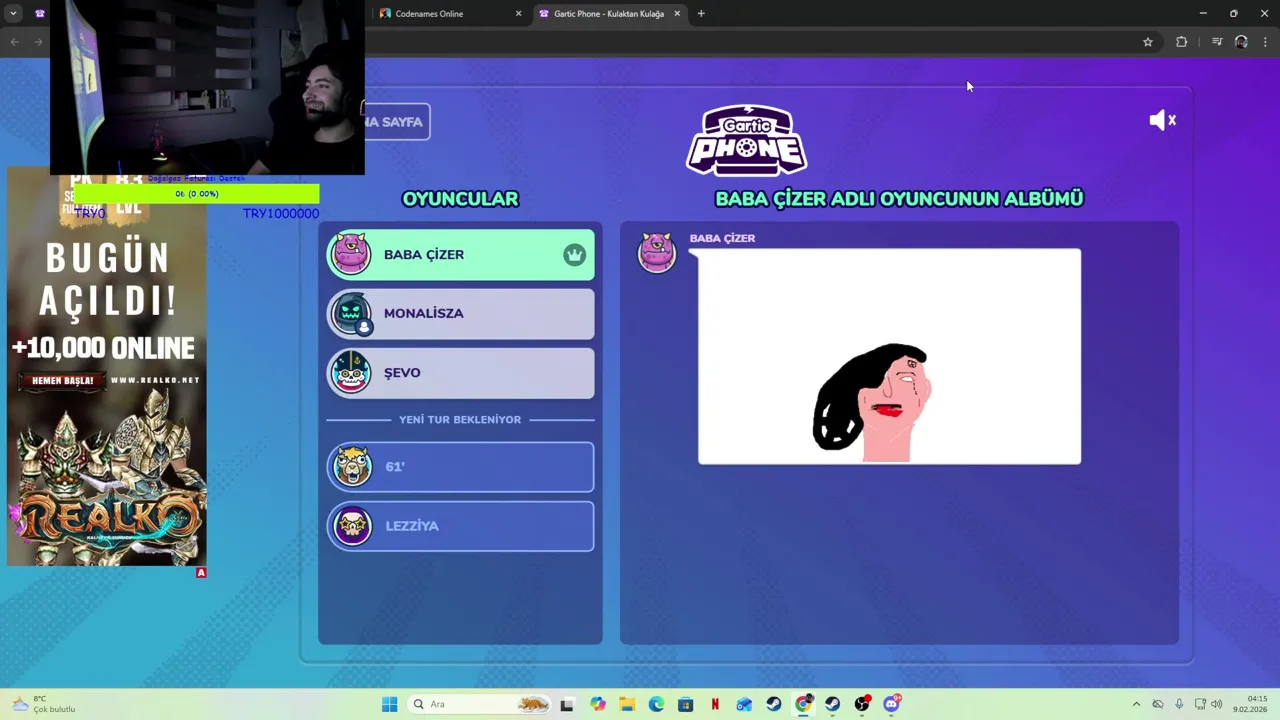Open BABA ÇİZER's album from players list
The width and height of the screenshot is (1280, 720).
pos(460,254)
